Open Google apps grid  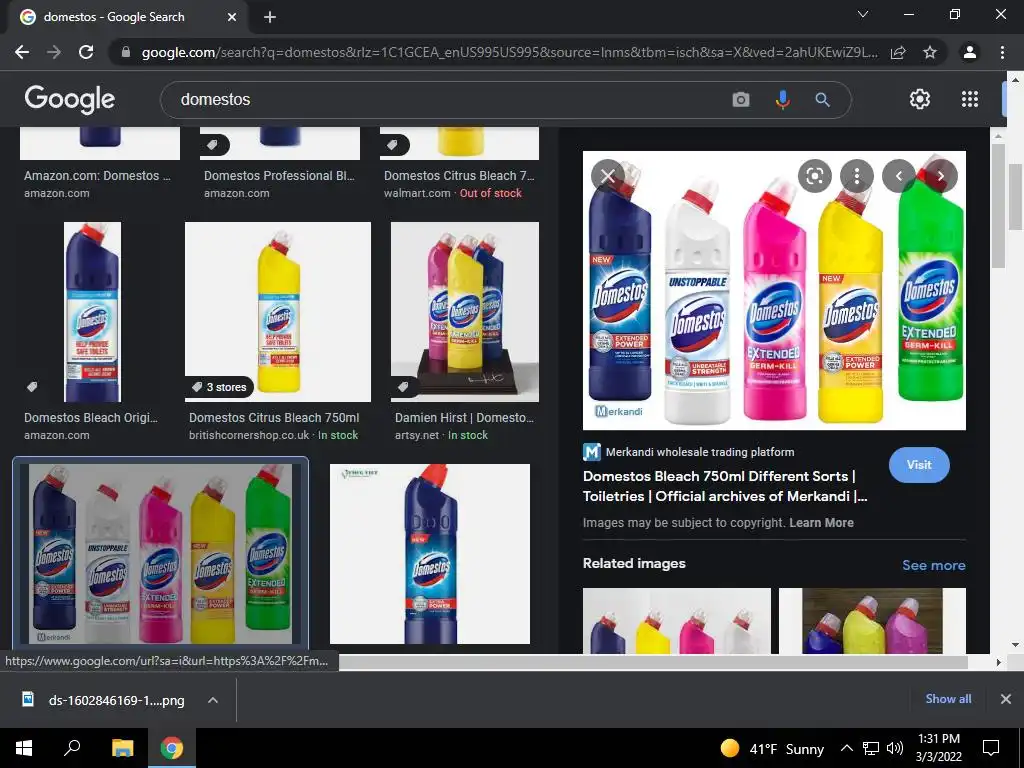pos(970,99)
